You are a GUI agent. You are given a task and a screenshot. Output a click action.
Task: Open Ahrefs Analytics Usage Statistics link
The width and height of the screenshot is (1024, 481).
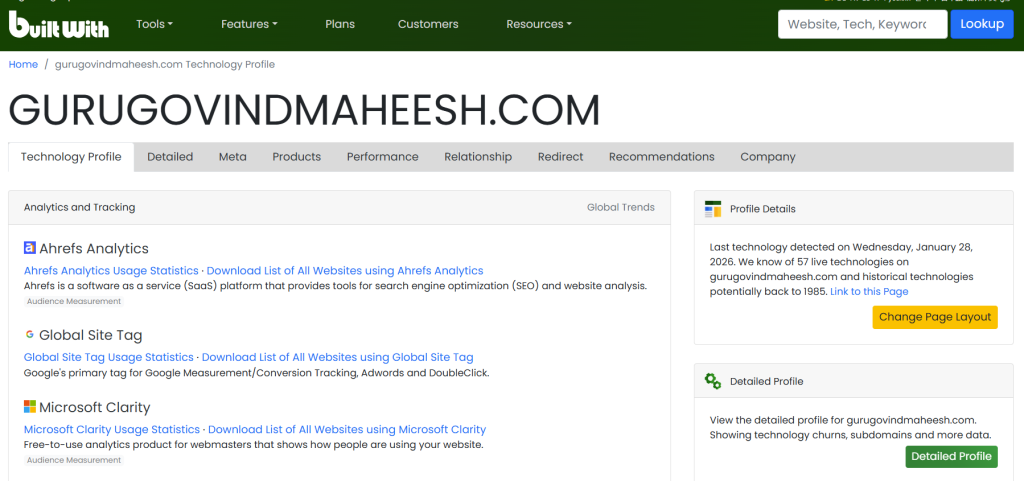(x=111, y=270)
